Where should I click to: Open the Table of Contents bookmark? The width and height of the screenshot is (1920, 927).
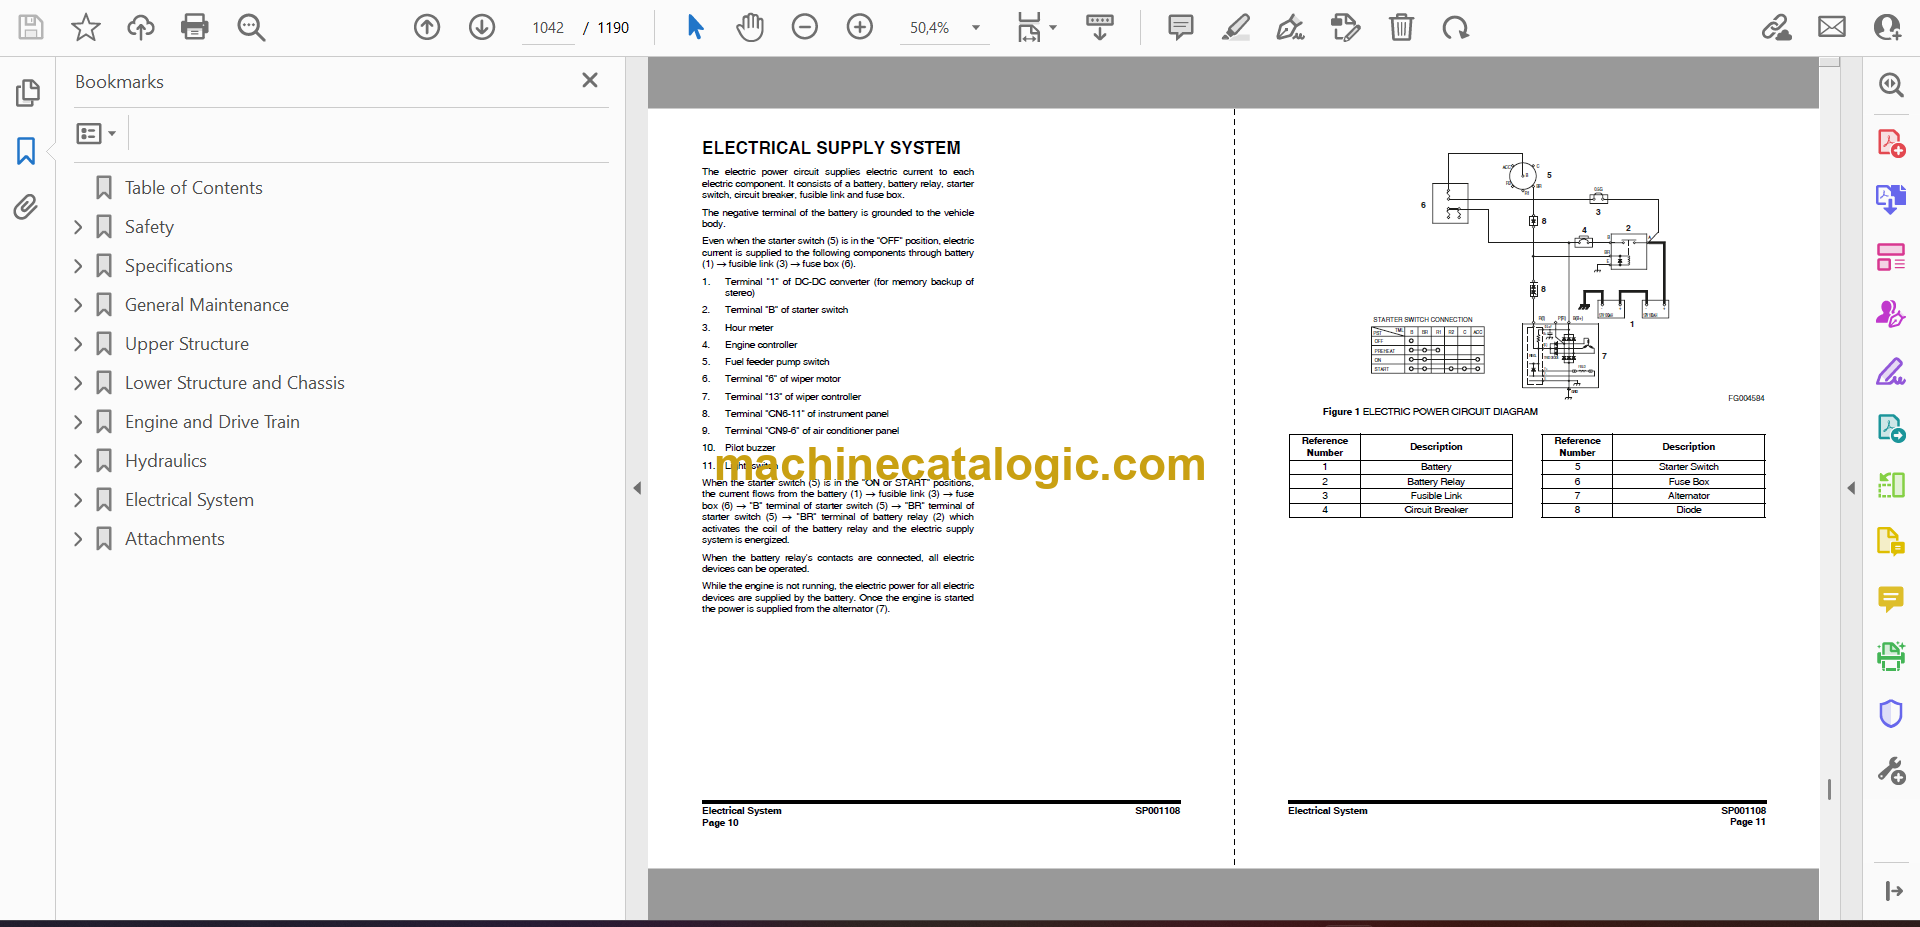(193, 188)
